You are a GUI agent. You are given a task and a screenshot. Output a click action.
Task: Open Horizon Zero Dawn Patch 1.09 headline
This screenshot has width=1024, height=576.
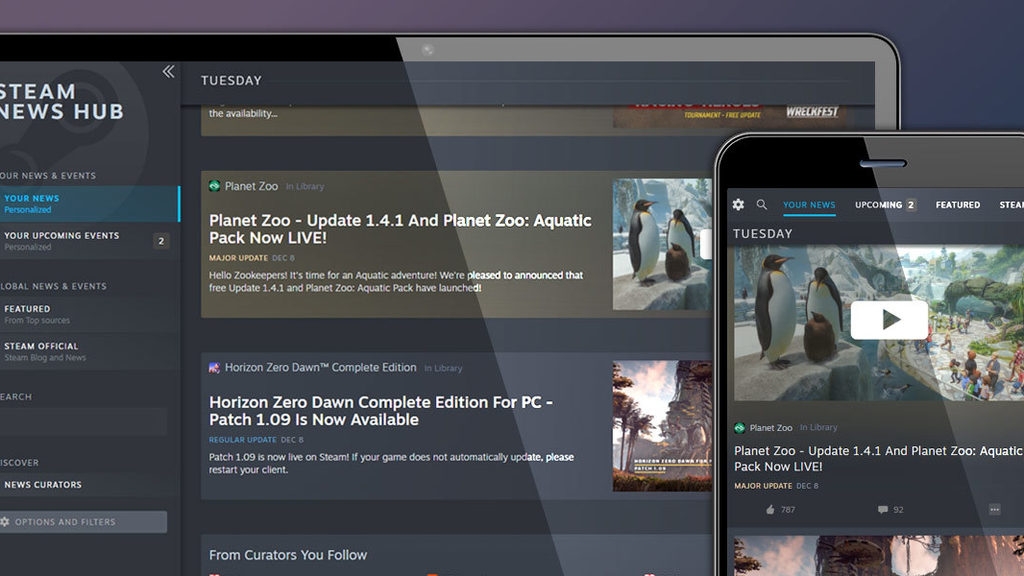tap(380, 411)
